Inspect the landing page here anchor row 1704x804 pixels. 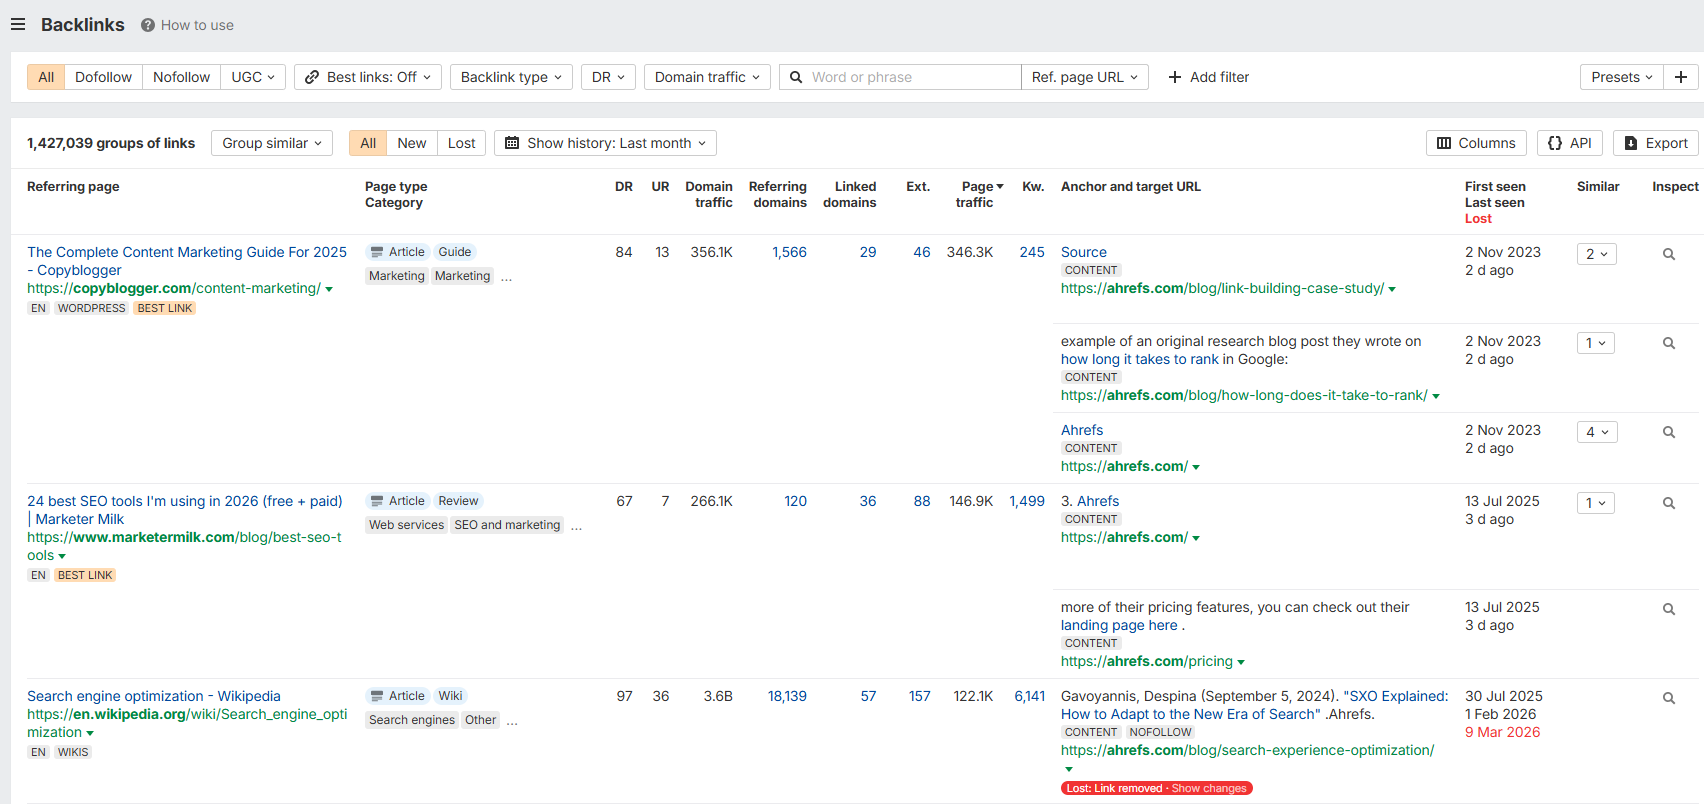[x=1669, y=609]
